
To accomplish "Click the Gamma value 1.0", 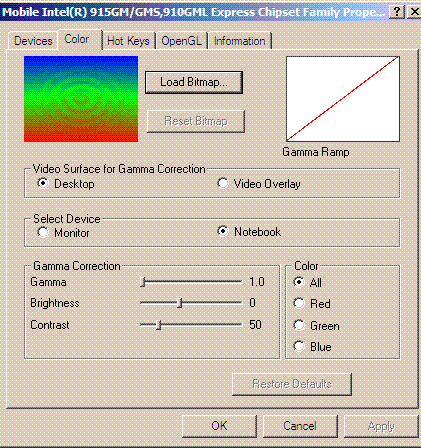I will pyautogui.click(x=257, y=282).
